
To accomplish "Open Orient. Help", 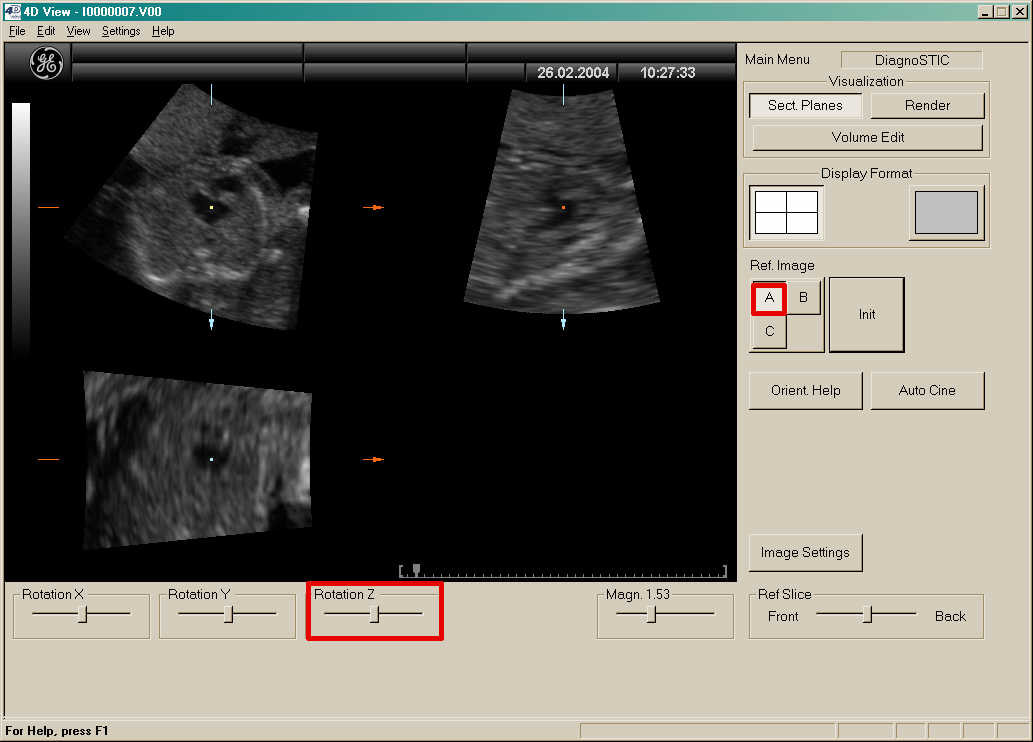I will (805, 390).
